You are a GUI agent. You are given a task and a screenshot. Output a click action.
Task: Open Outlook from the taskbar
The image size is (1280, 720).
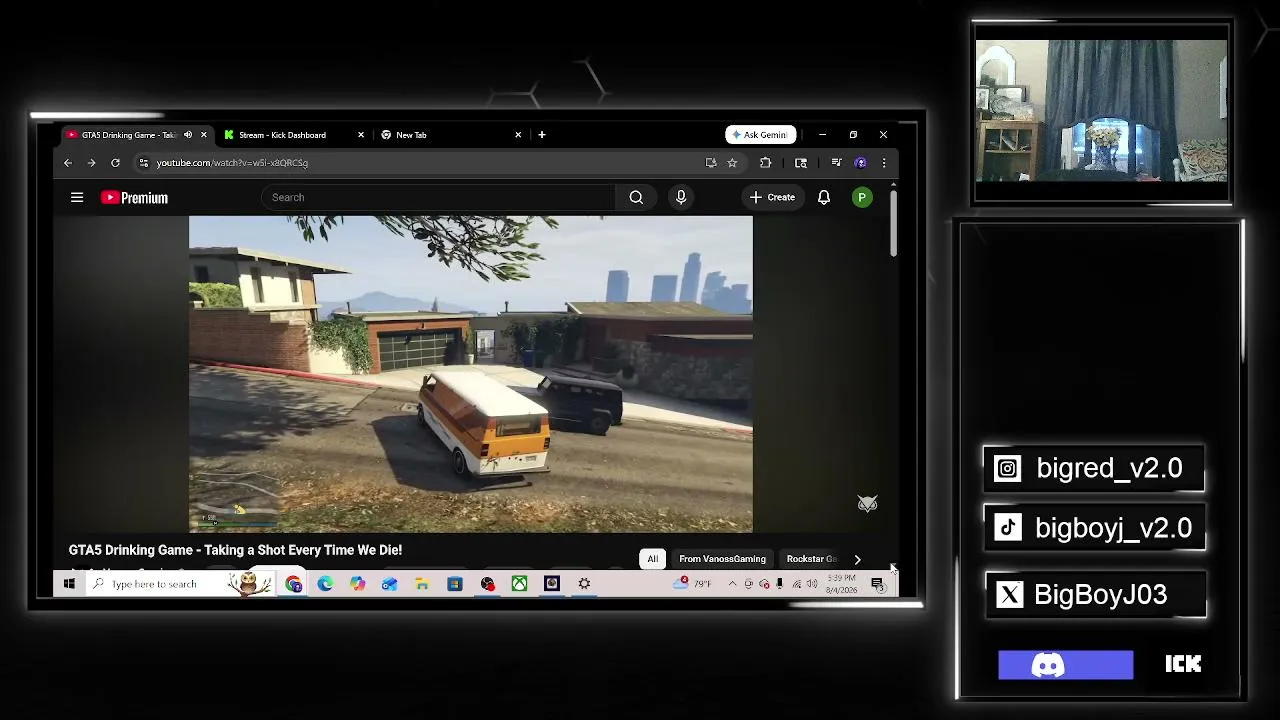(390, 584)
